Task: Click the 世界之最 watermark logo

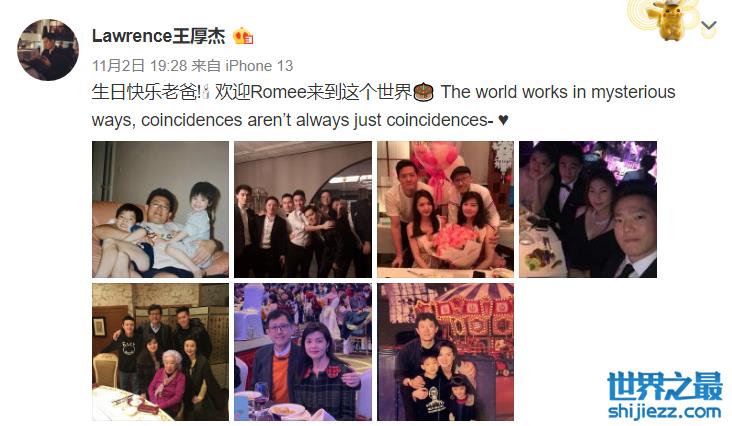Action: point(665,386)
